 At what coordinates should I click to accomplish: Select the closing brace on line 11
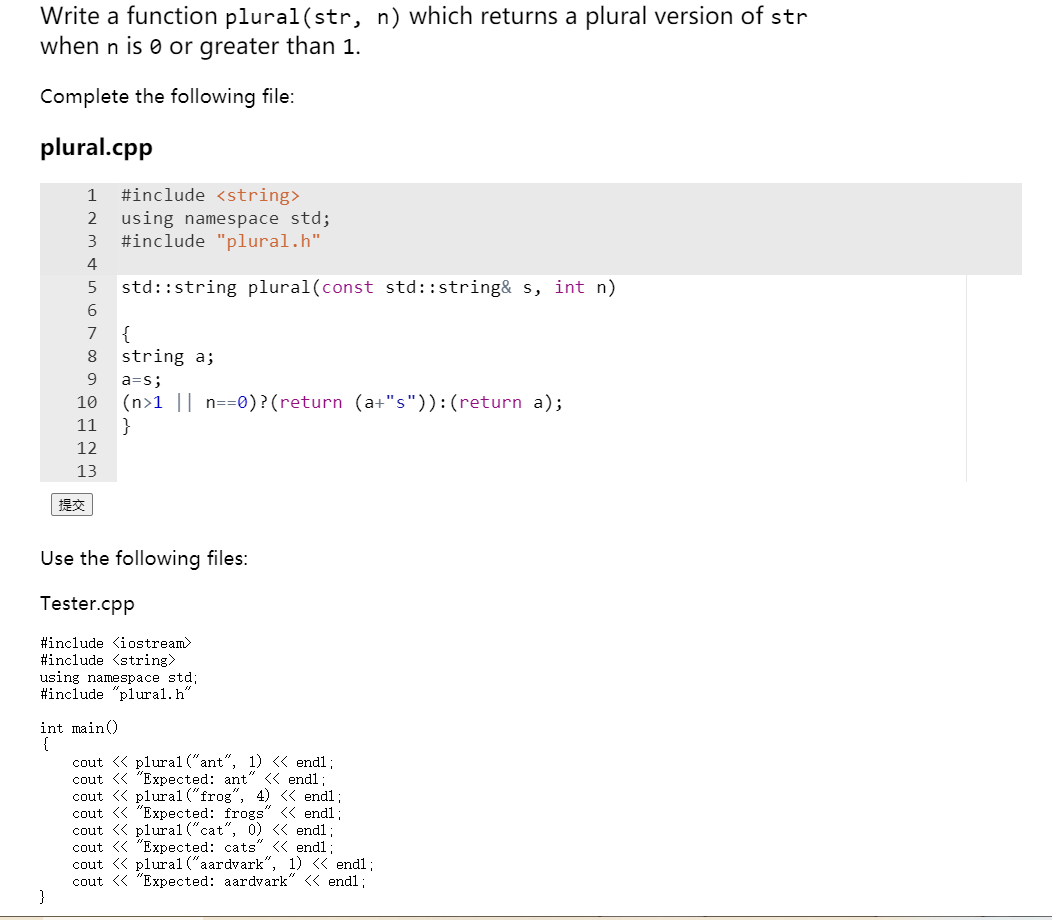click(x=125, y=425)
